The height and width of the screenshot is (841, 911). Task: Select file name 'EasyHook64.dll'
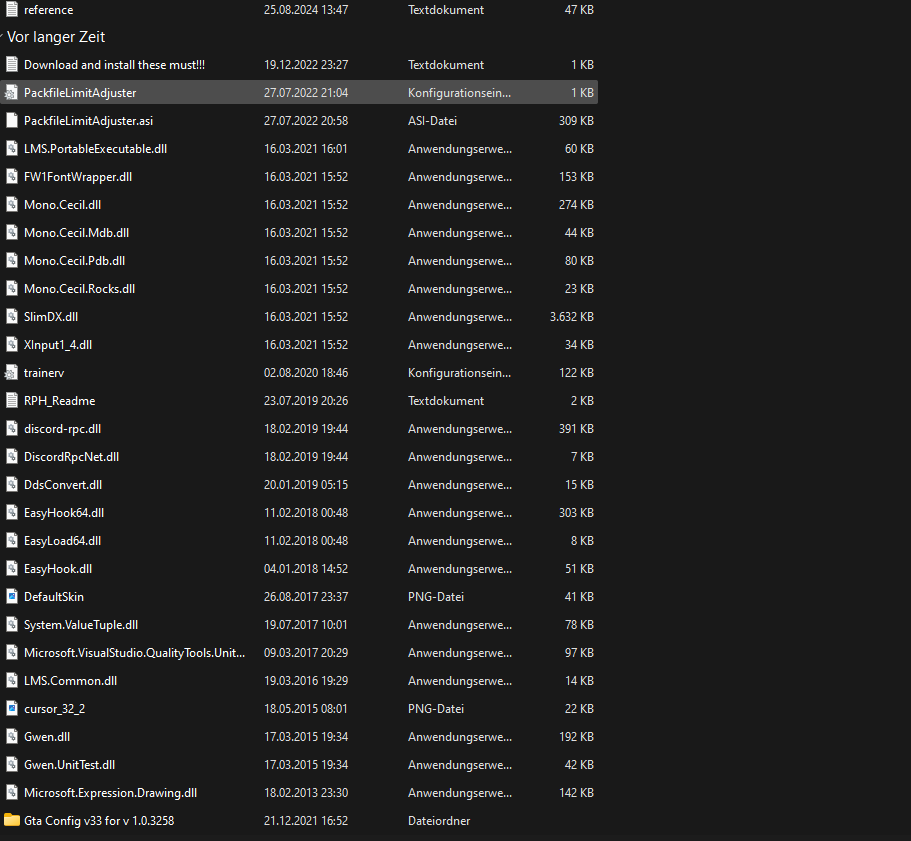[x=64, y=512]
